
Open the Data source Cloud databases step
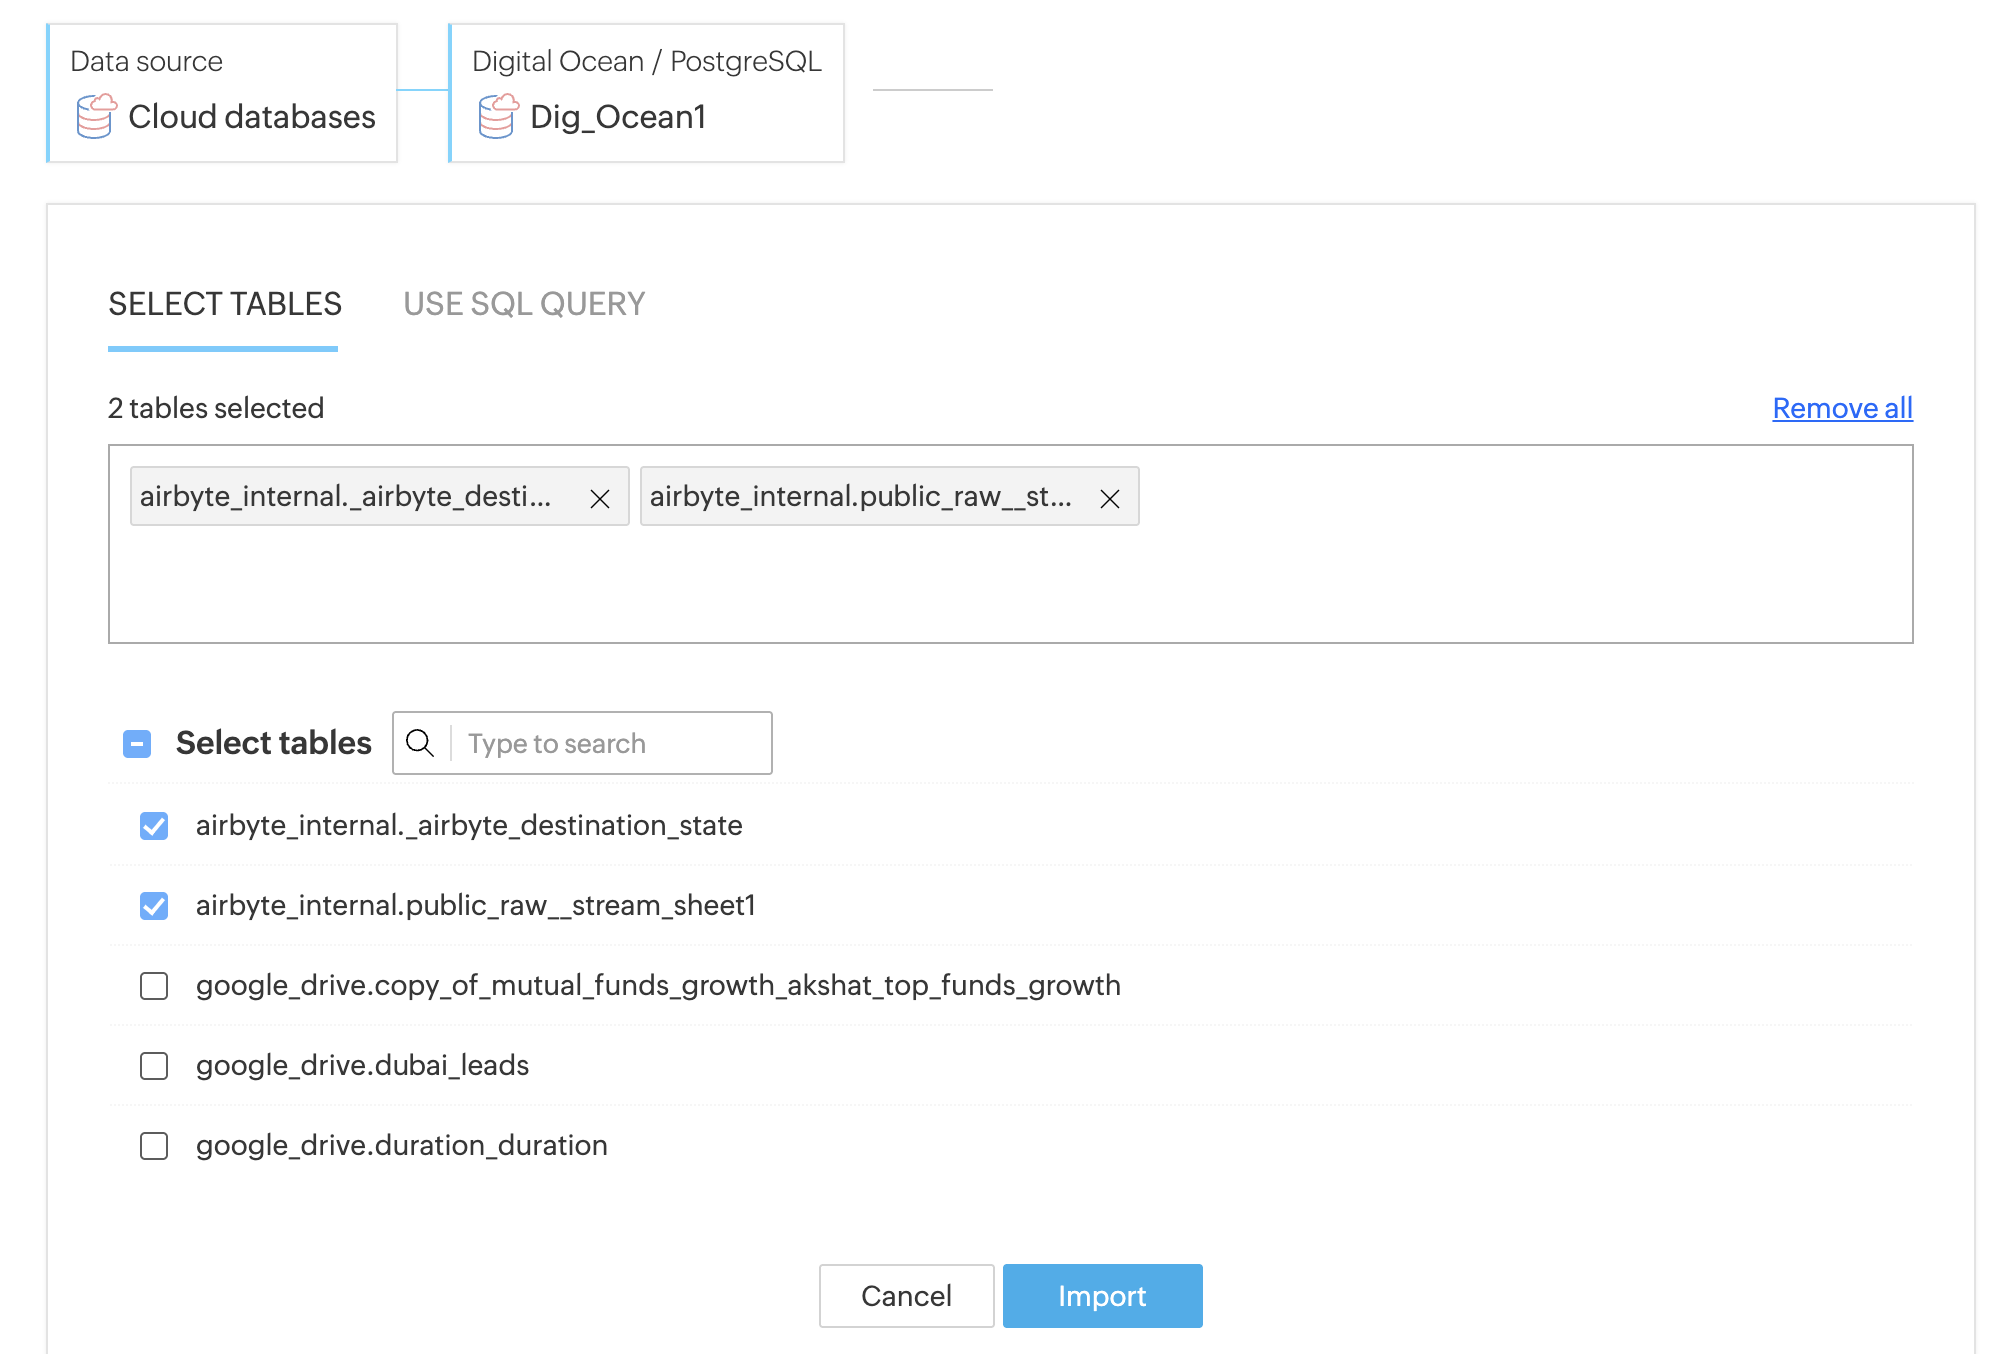(x=224, y=93)
